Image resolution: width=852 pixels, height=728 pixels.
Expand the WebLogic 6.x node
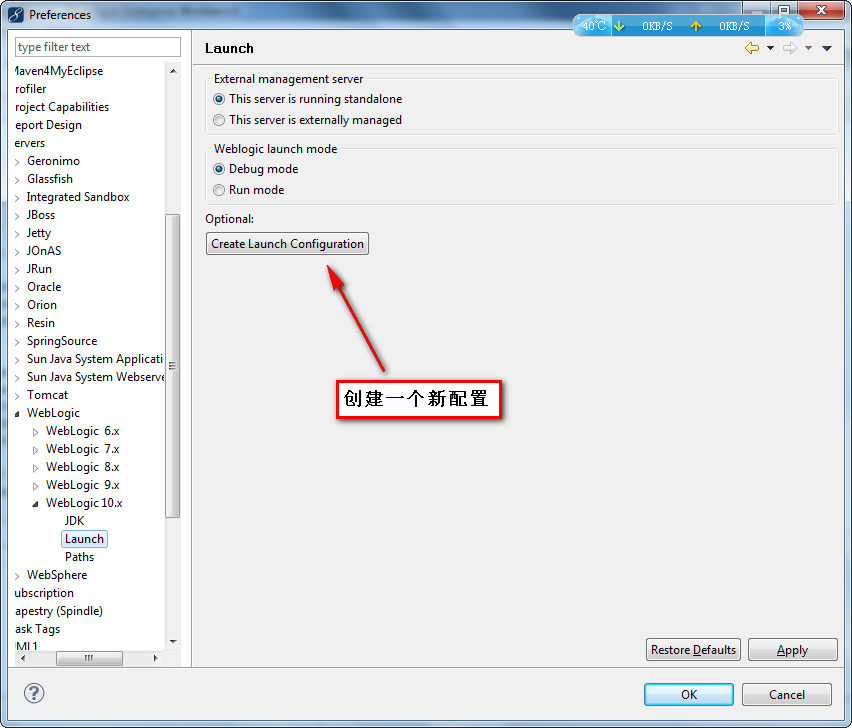(x=35, y=432)
